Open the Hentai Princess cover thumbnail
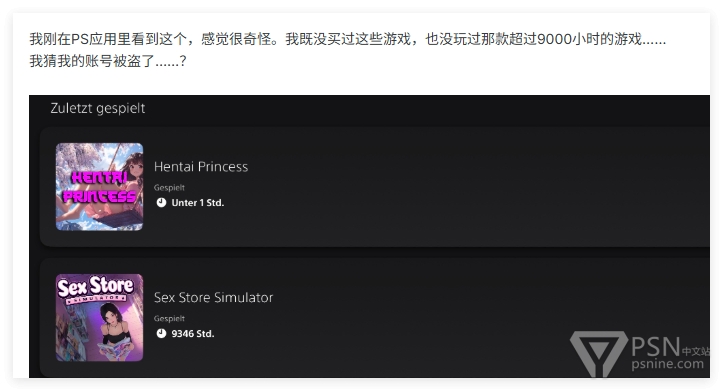 (99, 186)
